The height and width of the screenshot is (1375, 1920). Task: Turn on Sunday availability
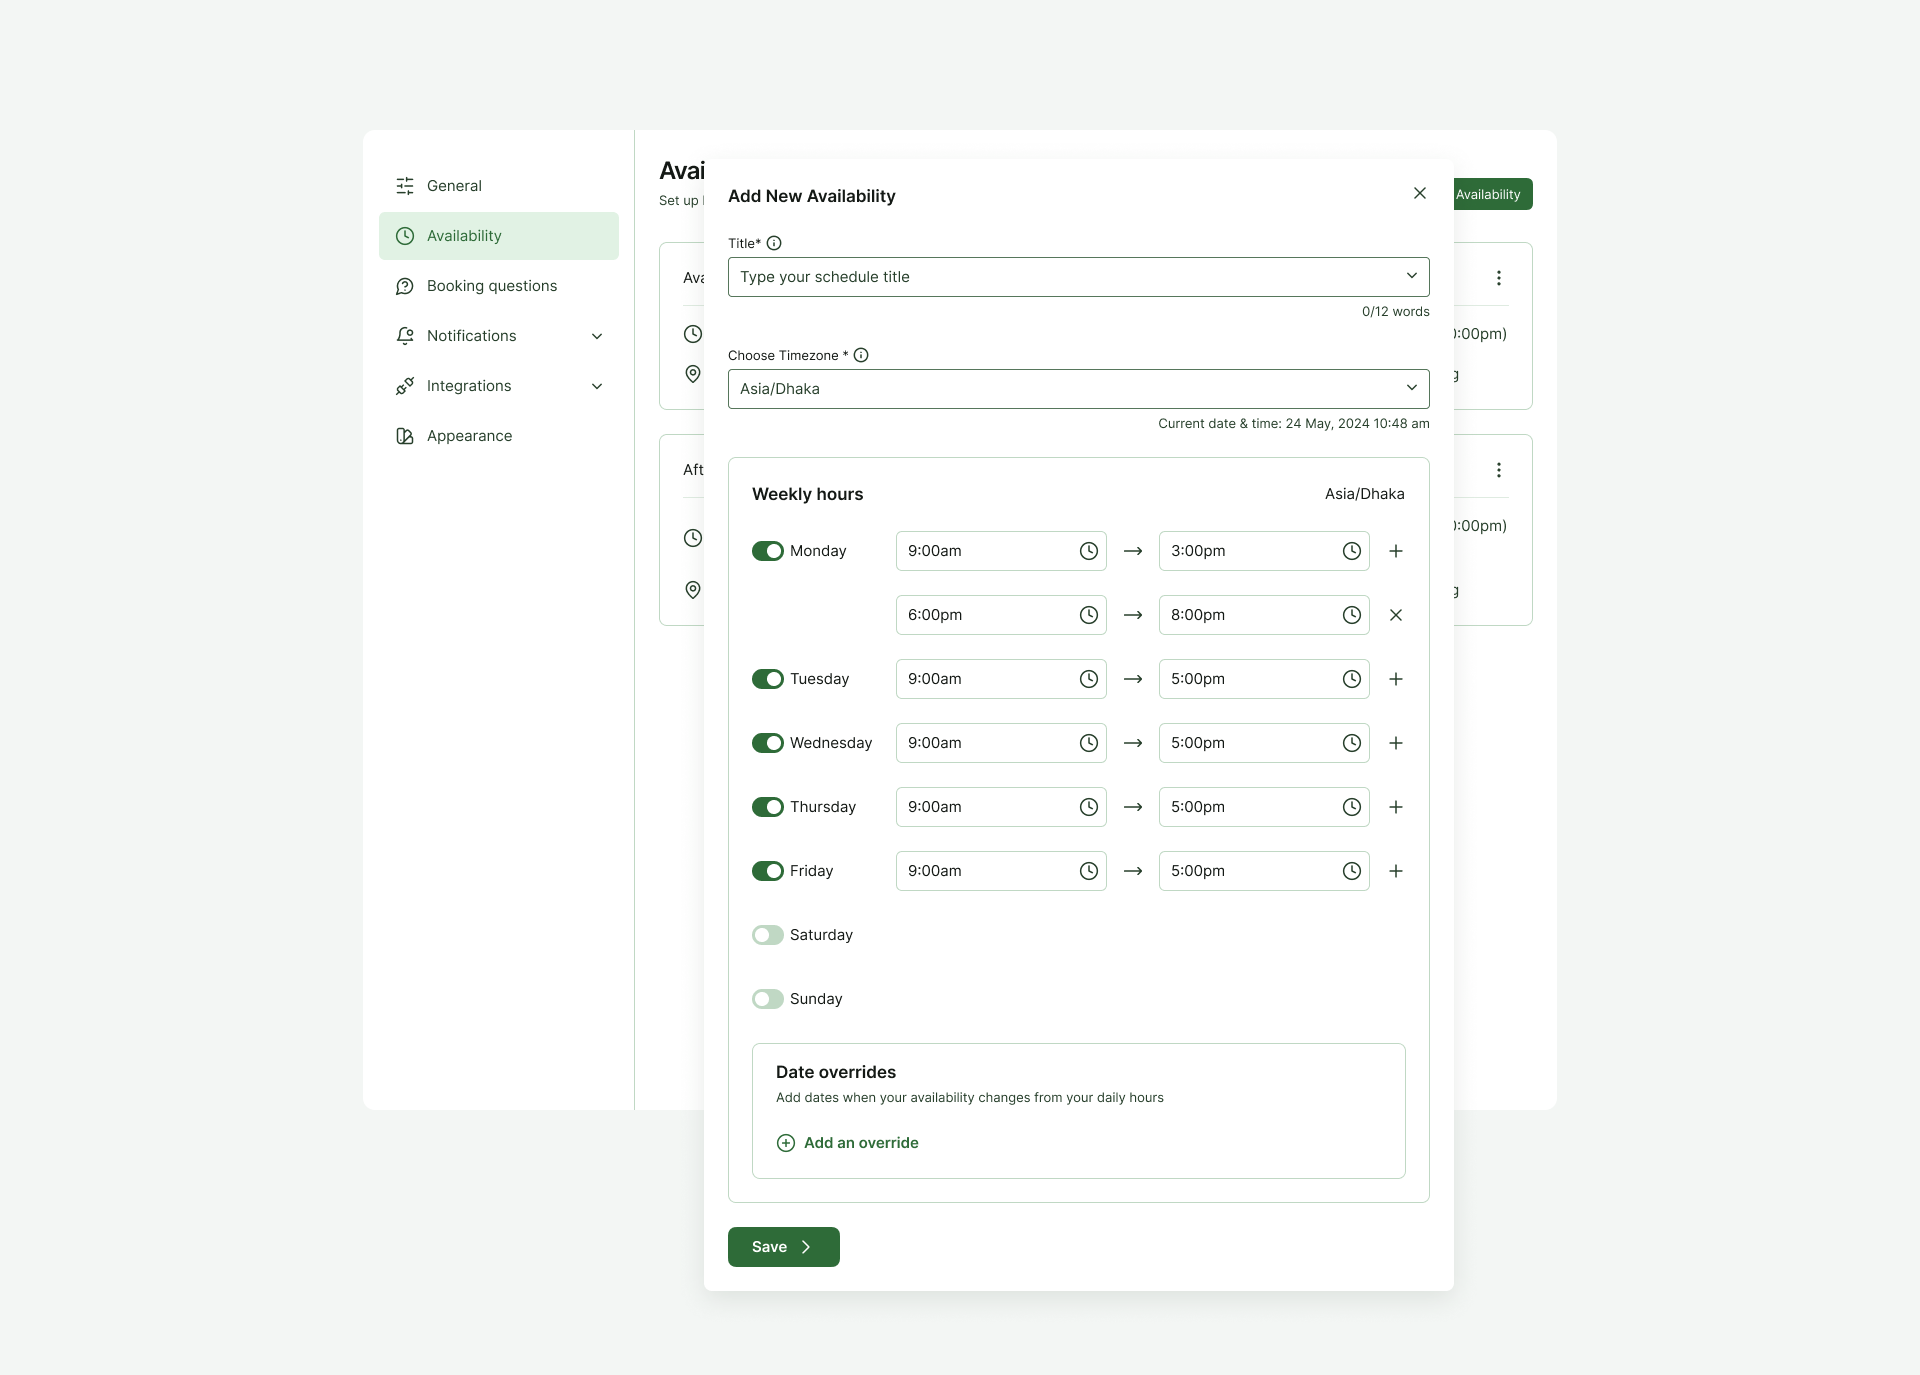(x=768, y=999)
